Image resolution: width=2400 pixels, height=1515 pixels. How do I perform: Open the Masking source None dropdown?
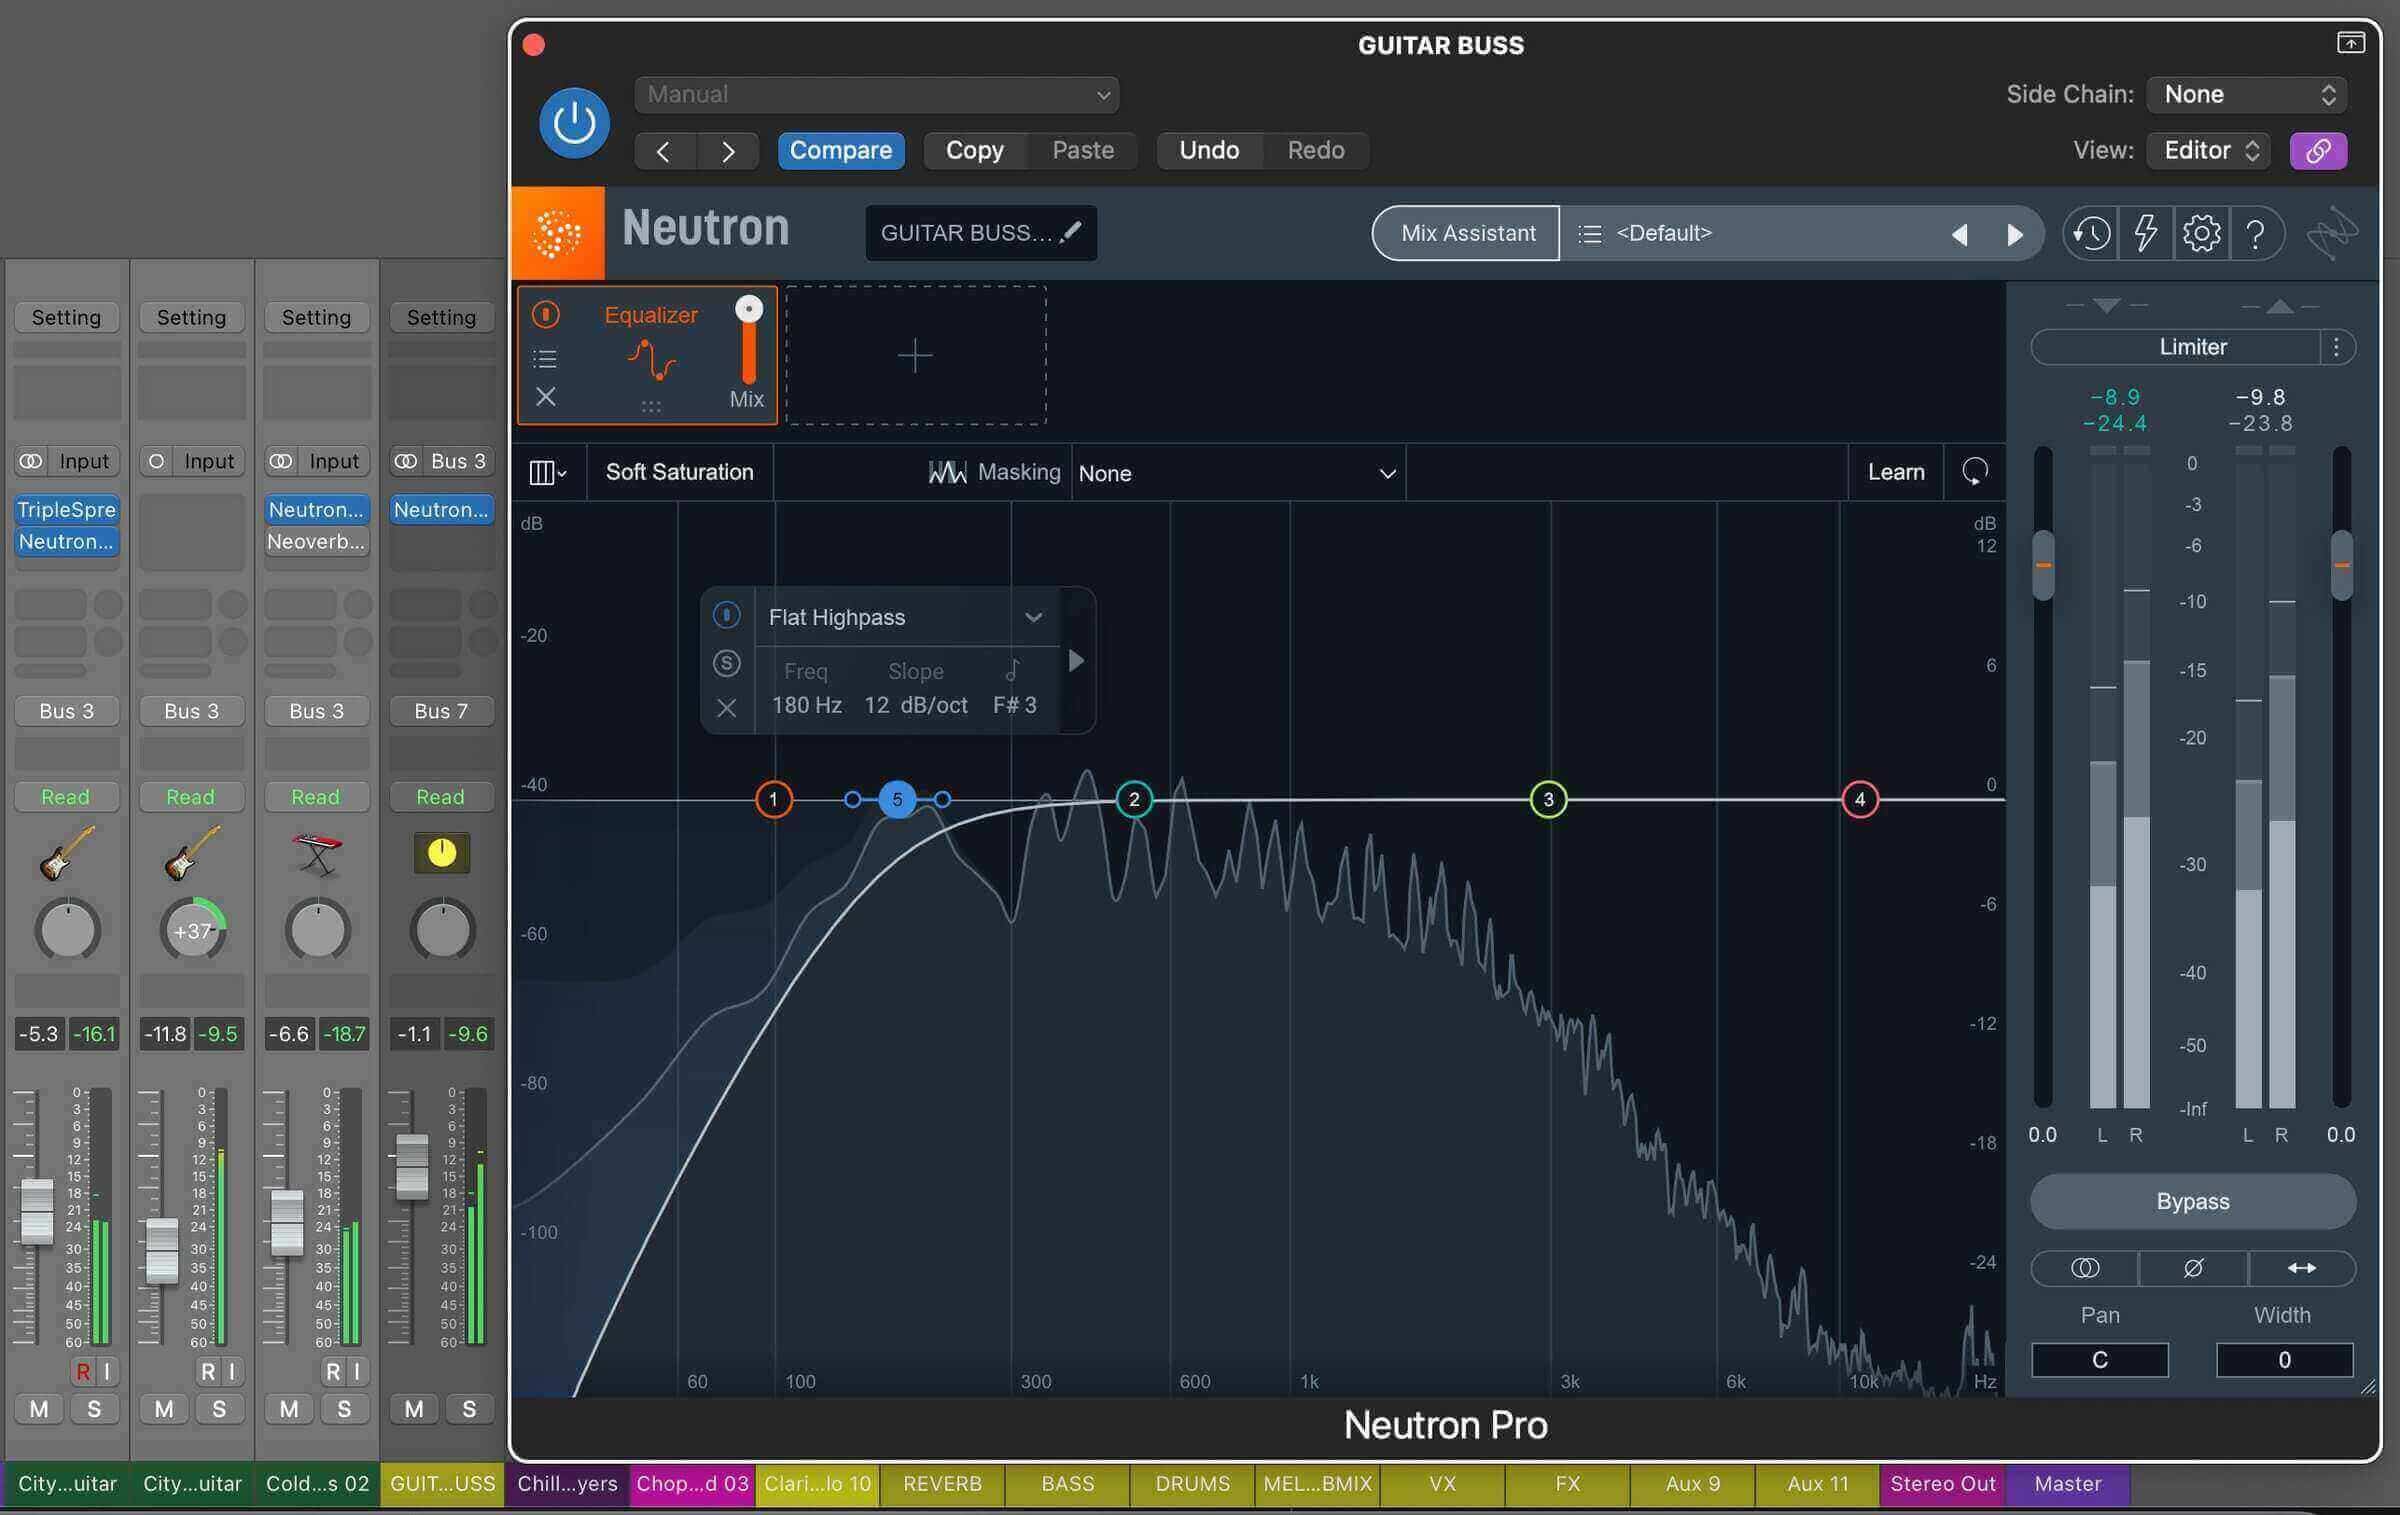(x=1238, y=473)
